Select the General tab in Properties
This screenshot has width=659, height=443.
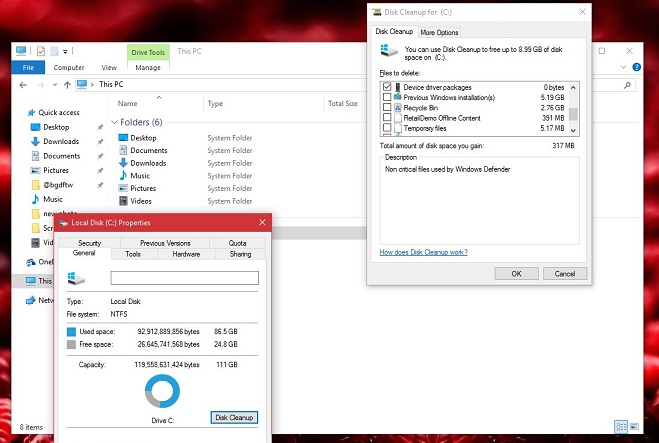(x=84, y=253)
